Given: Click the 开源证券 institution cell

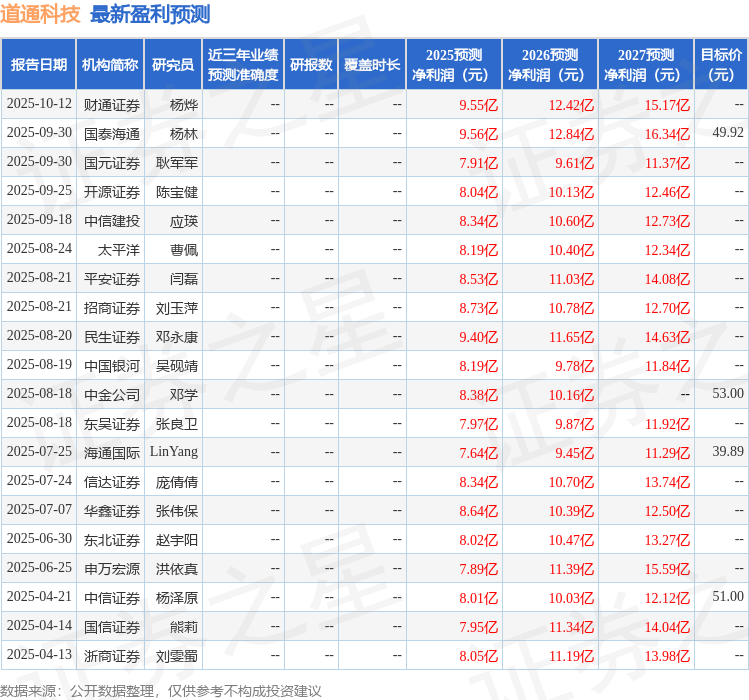Looking at the screenshot, I should click(x=112, y=192).
